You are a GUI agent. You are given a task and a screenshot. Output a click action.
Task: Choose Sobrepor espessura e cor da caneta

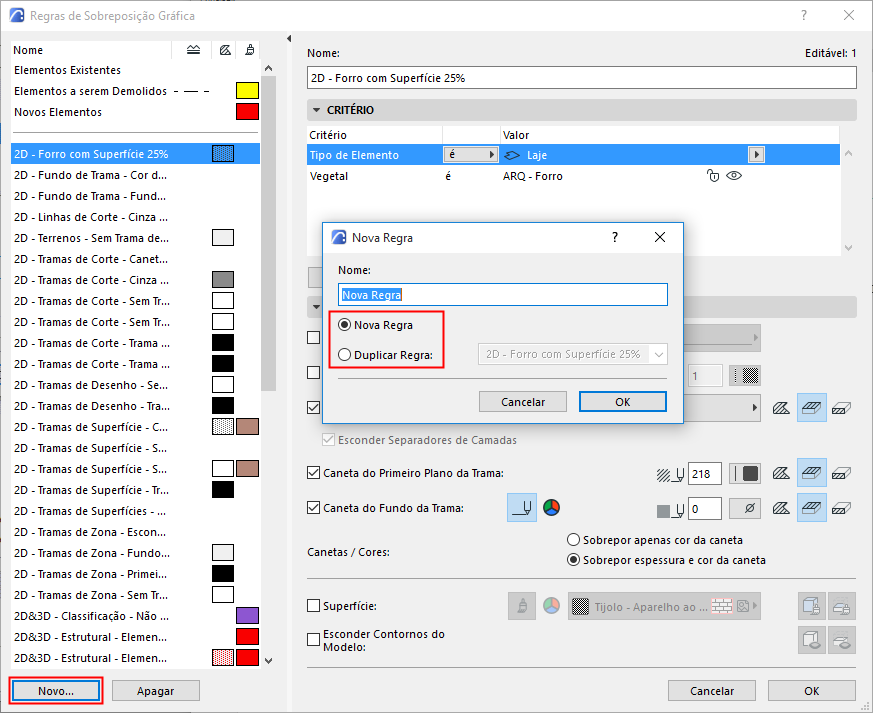(x=573, y=560)
